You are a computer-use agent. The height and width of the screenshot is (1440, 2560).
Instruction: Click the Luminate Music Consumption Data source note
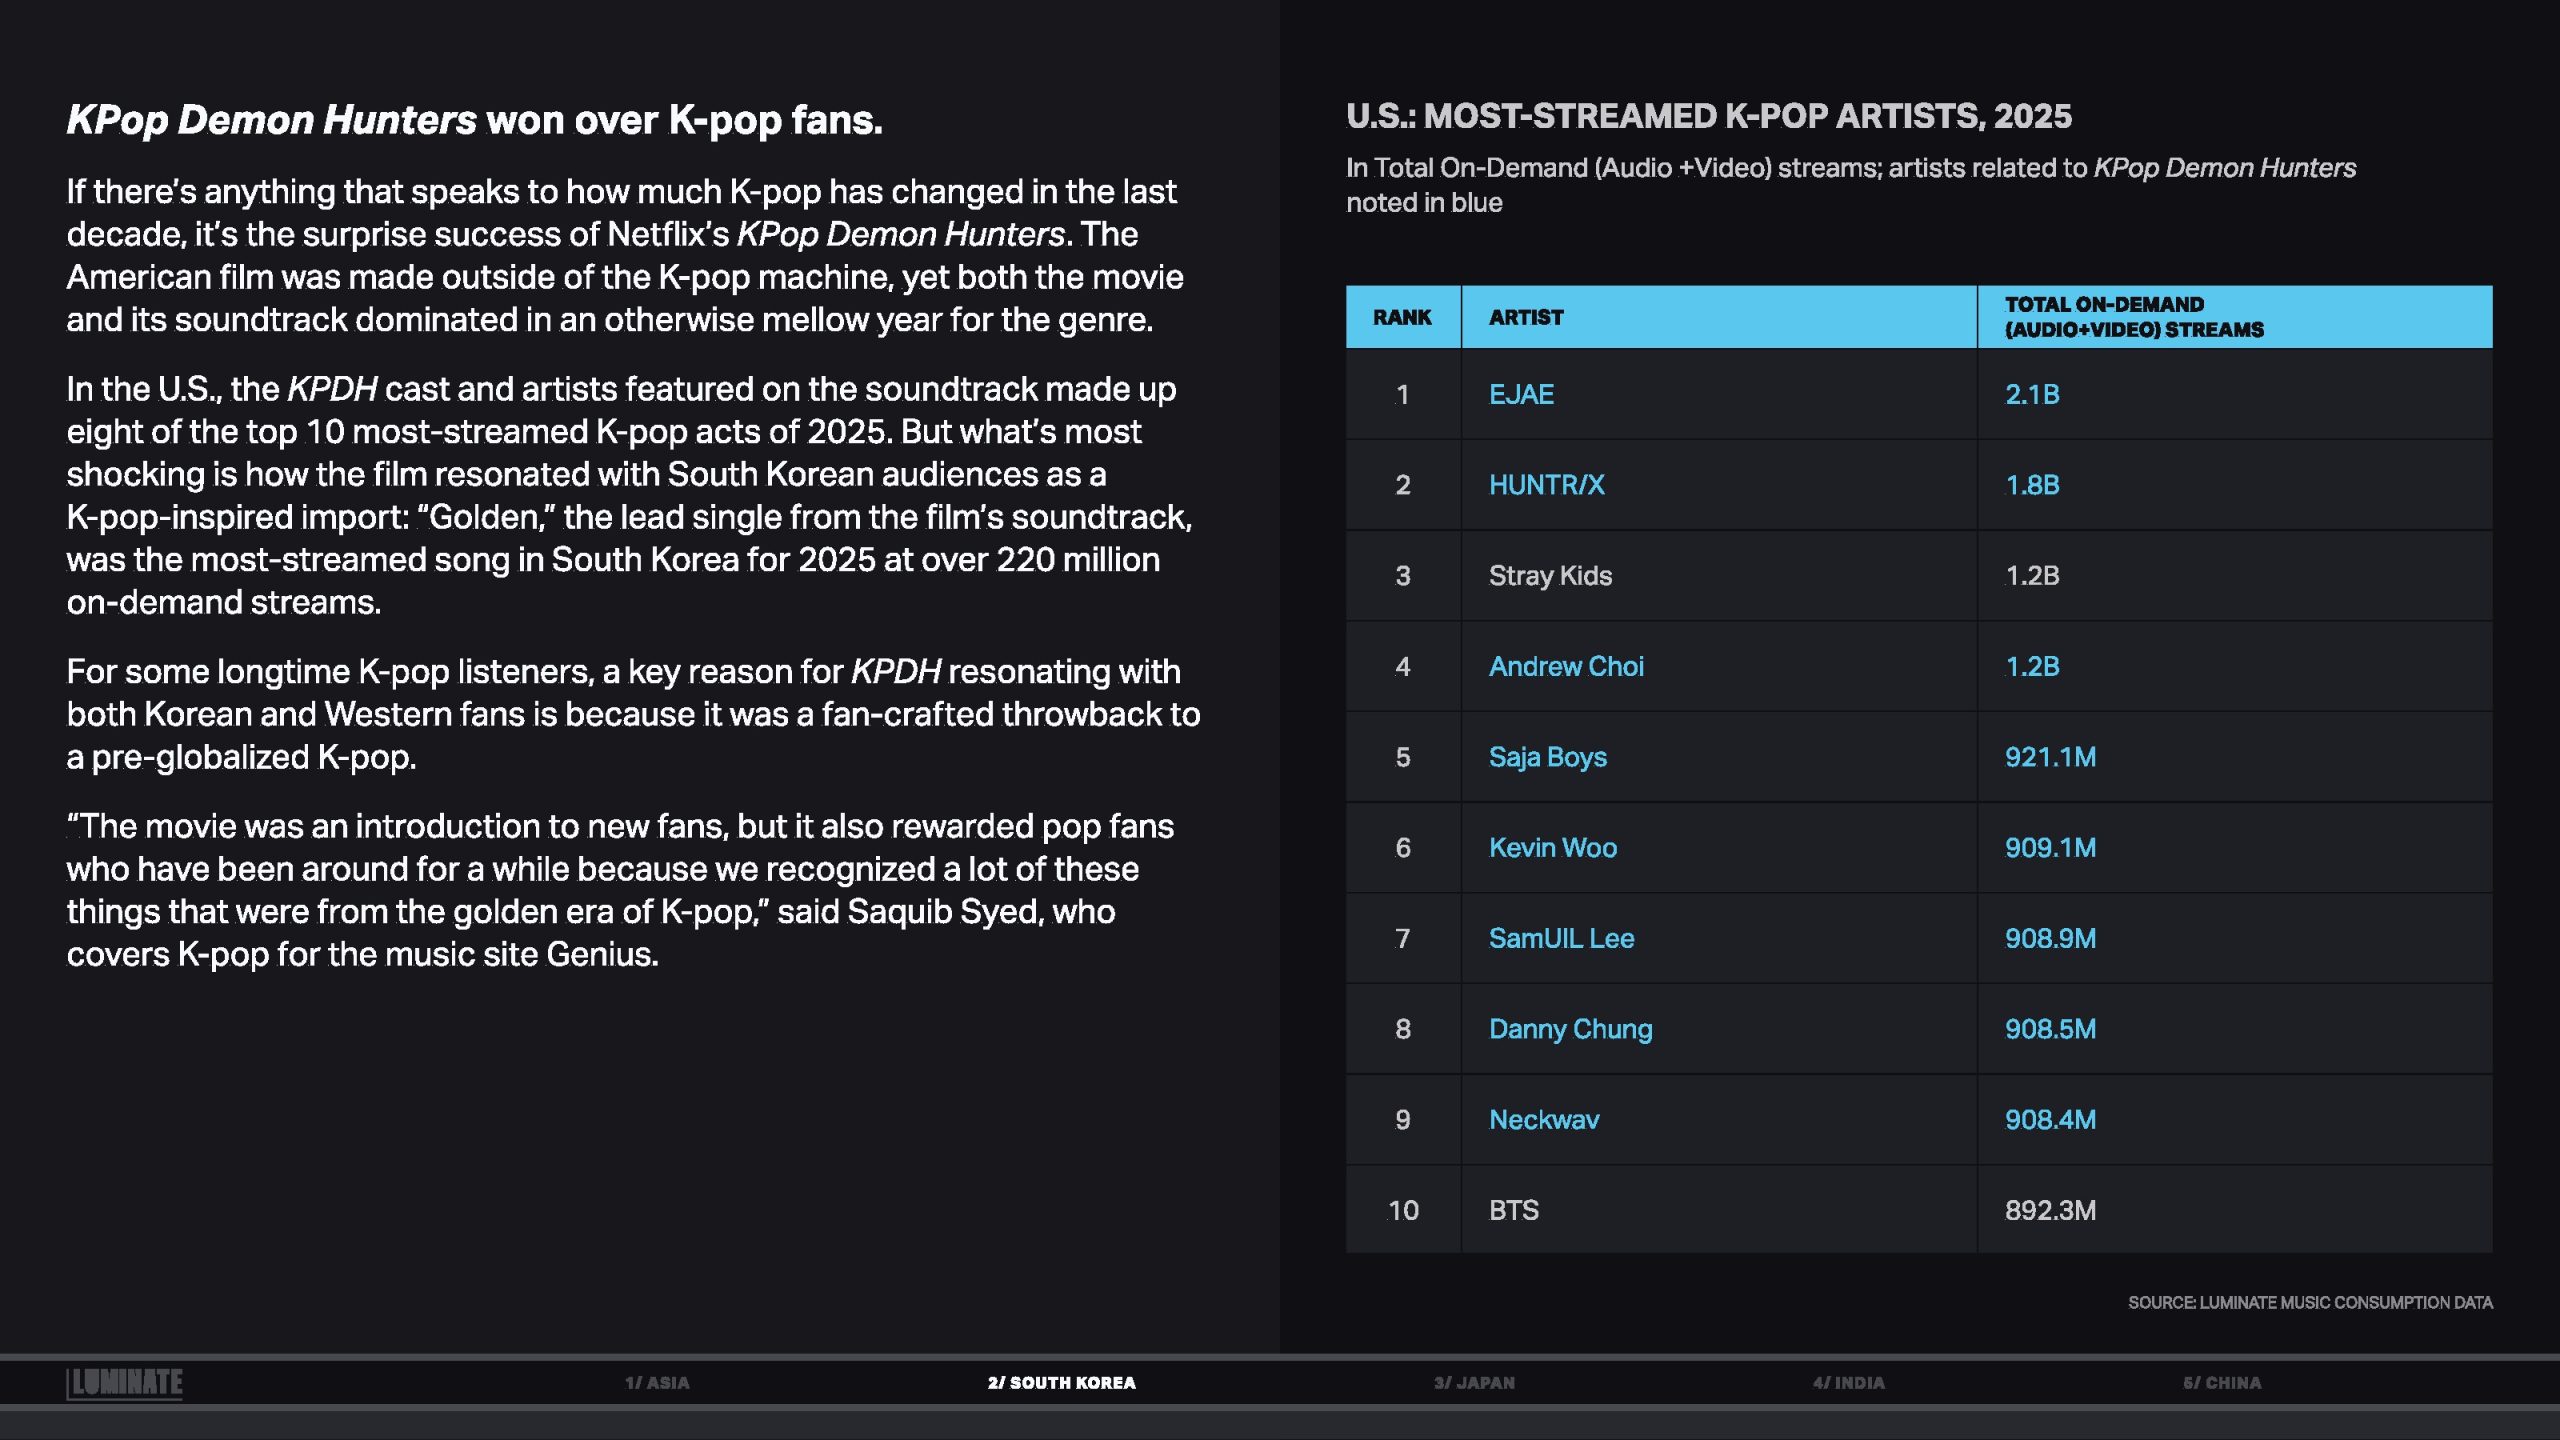[2310, 1303]
